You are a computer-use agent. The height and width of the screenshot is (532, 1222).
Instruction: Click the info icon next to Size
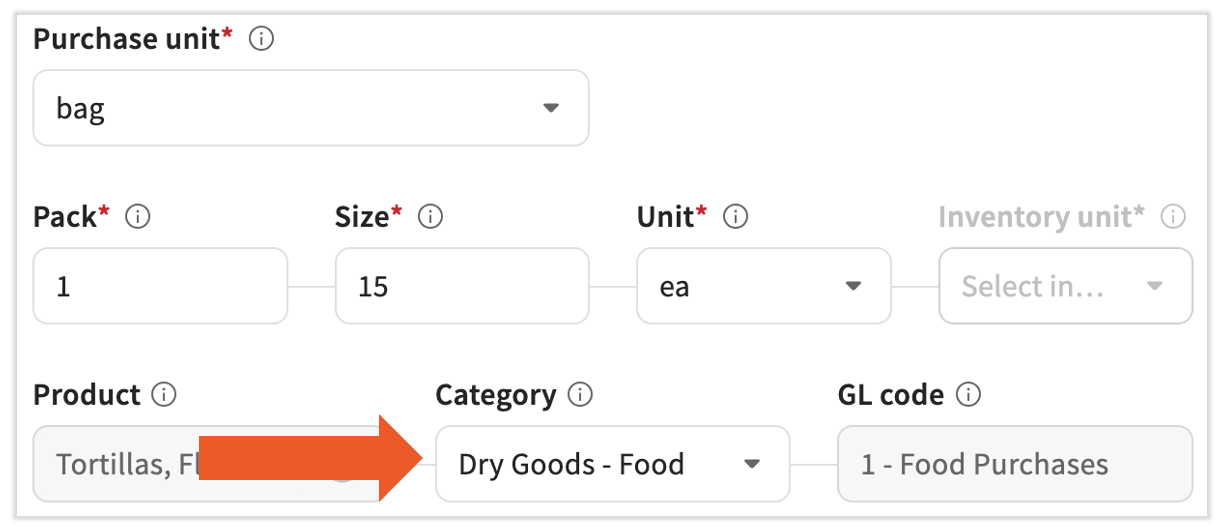[x=431, y=217]
